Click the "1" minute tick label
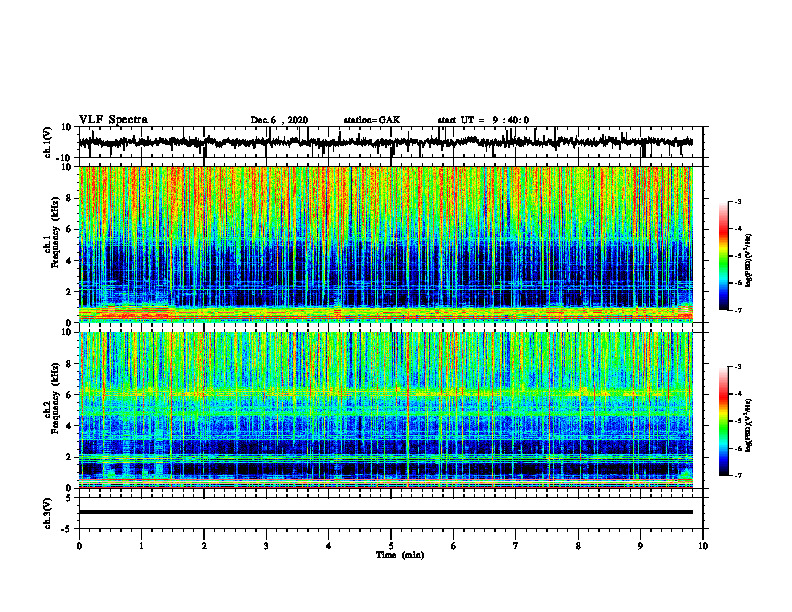 (141, 546)
